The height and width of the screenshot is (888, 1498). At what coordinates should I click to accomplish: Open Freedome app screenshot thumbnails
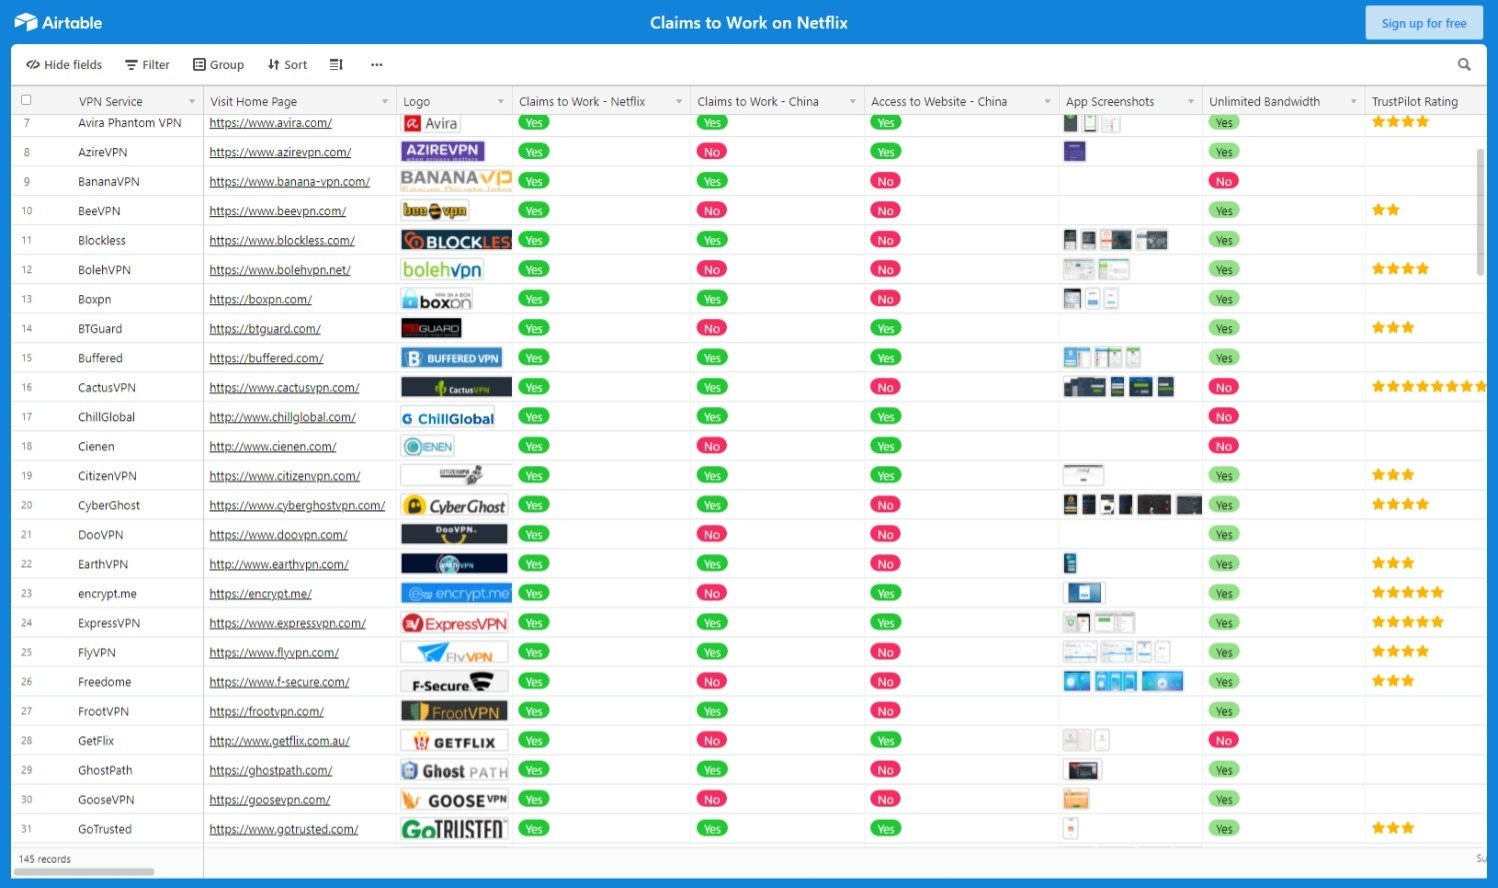coord(1123,682)
